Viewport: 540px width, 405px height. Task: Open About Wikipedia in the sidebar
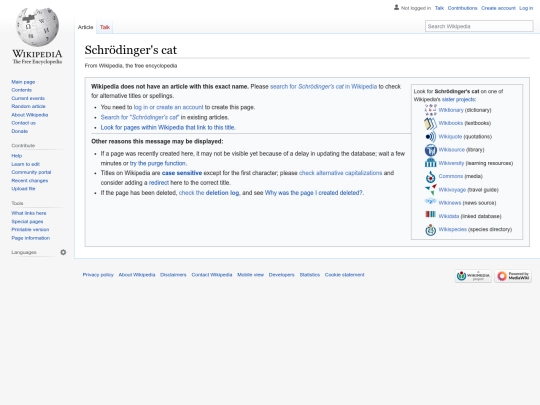pyautogui.click(x=30, y=115)
